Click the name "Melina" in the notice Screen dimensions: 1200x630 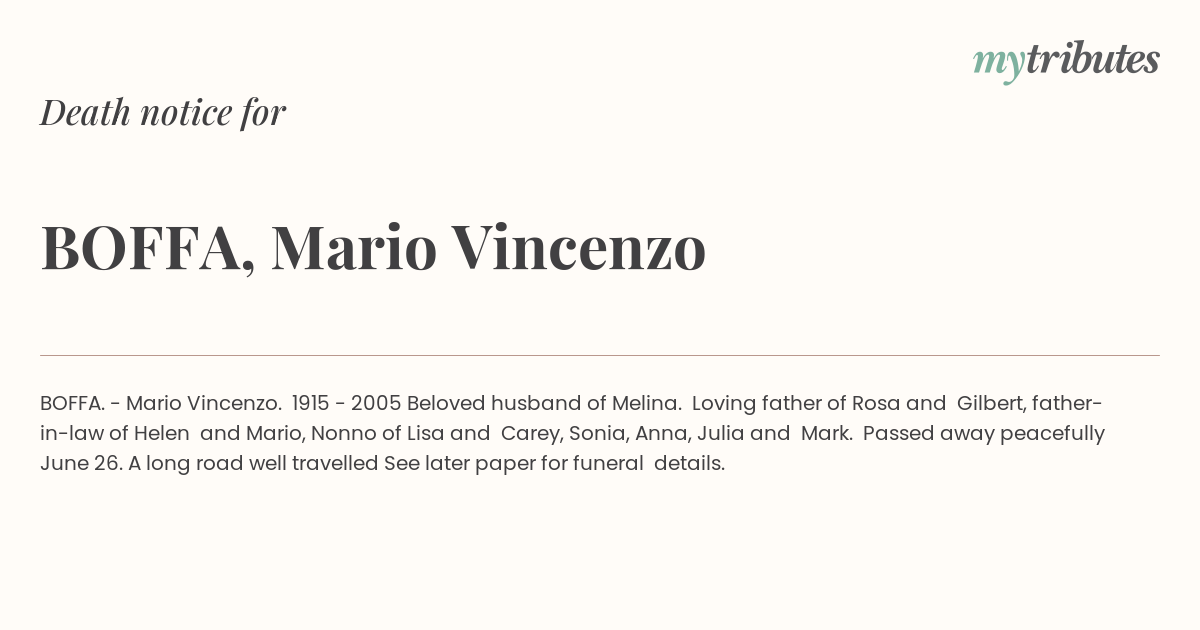pos(647,404)
